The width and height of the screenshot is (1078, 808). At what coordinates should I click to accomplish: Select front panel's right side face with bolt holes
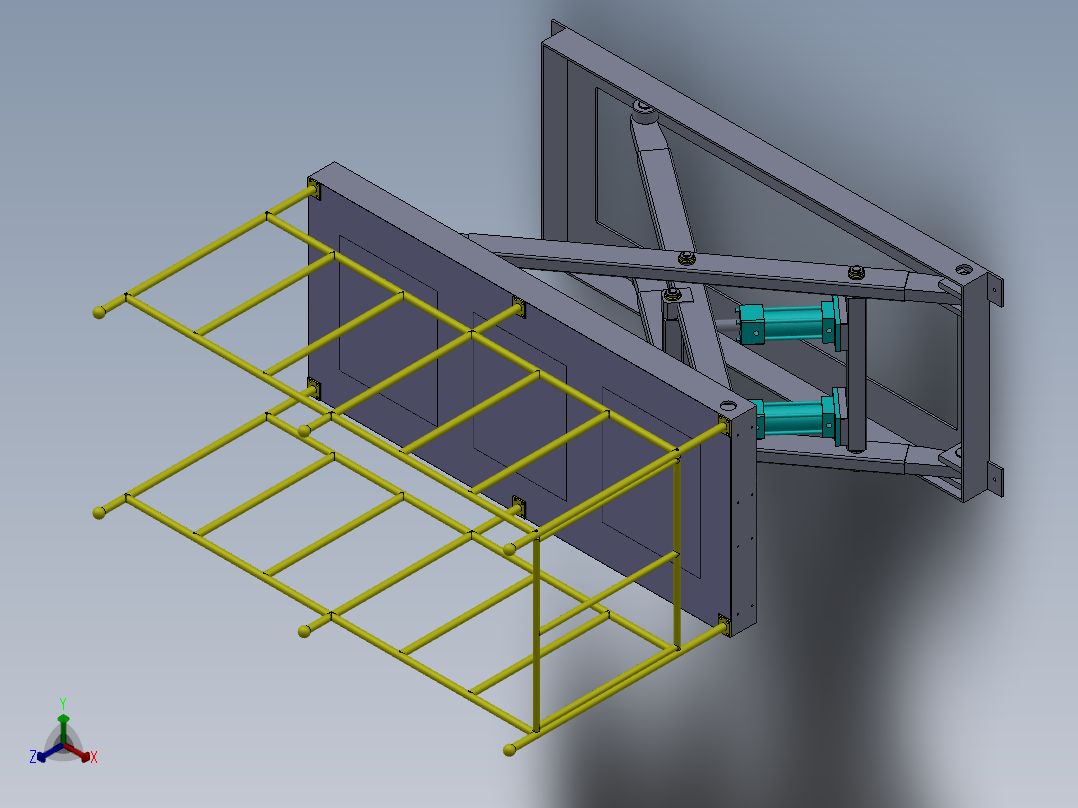(742, 523)
